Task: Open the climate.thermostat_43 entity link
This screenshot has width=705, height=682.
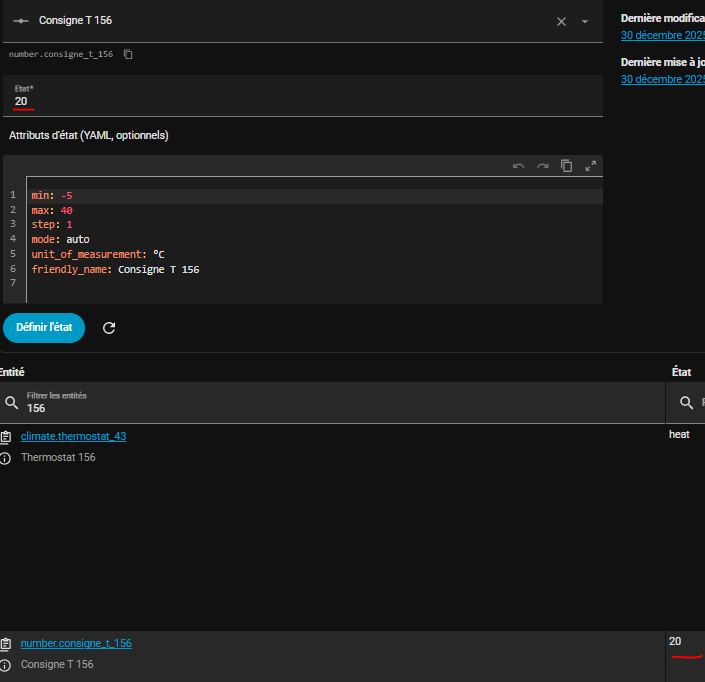Action: 73,436
